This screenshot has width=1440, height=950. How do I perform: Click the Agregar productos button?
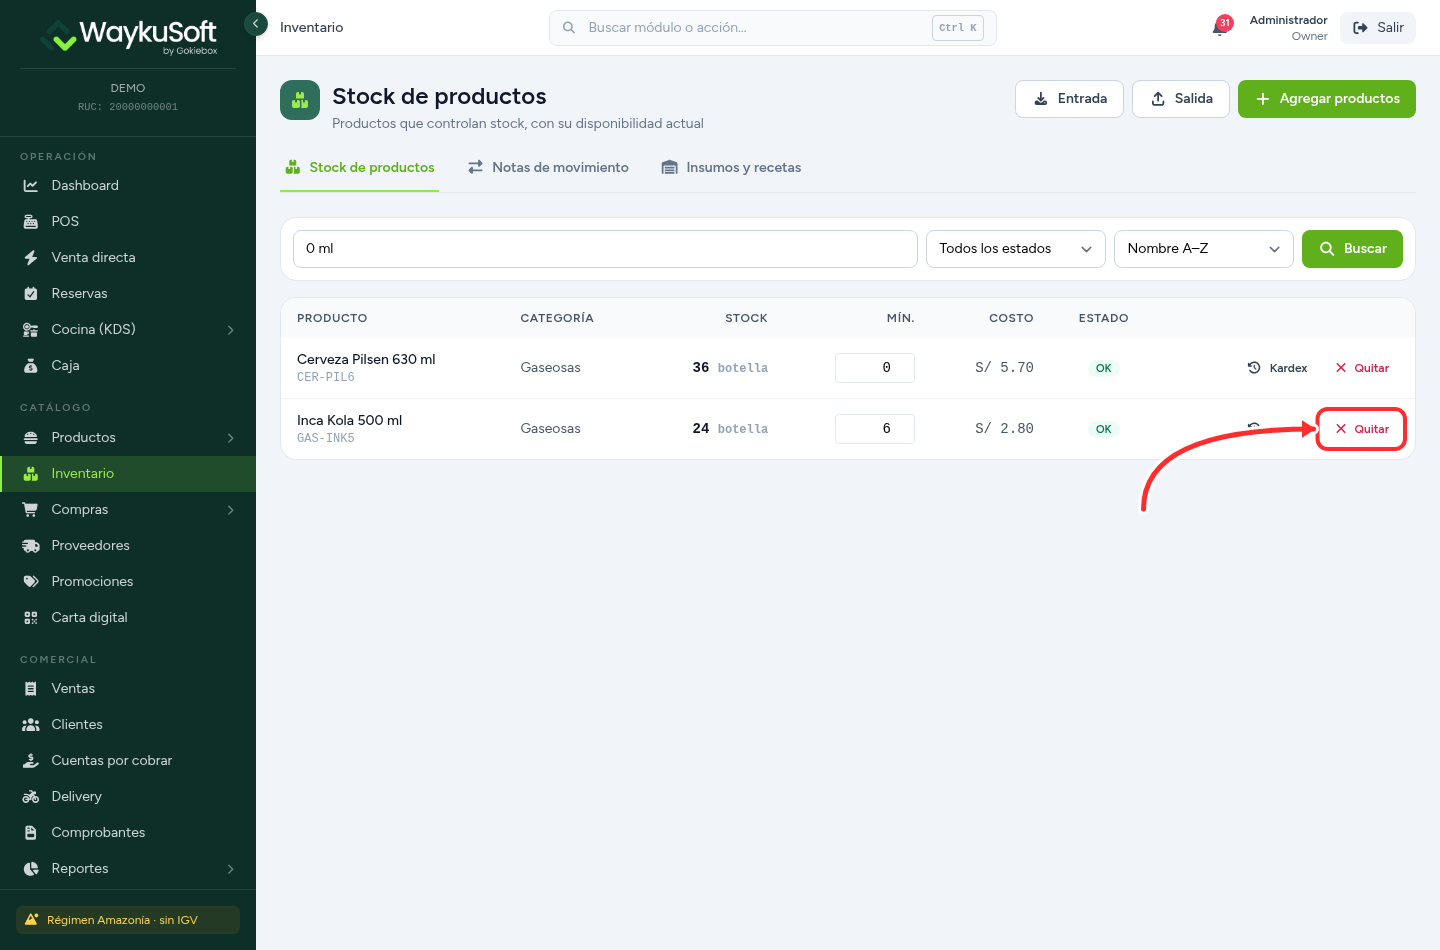point(1326,99)
